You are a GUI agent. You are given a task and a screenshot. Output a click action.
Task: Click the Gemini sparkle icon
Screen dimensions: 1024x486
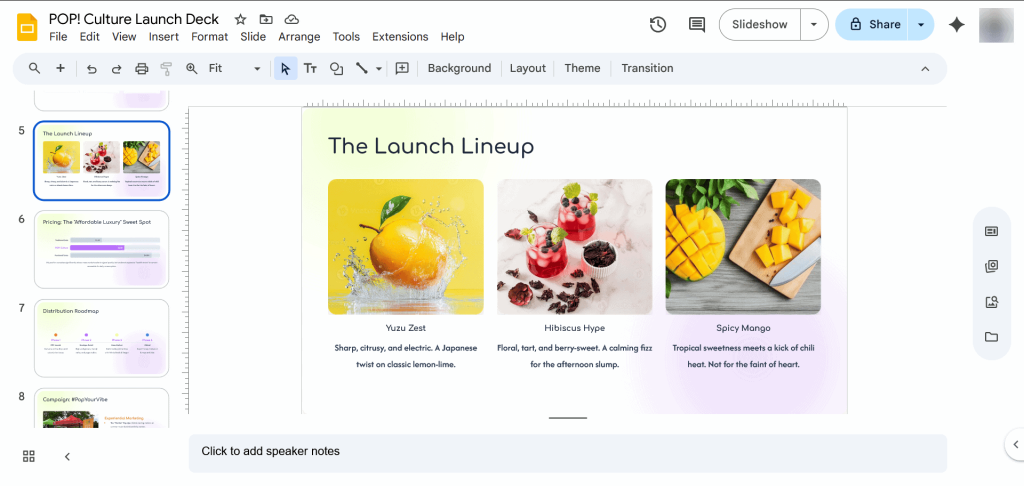pos(957,25)
